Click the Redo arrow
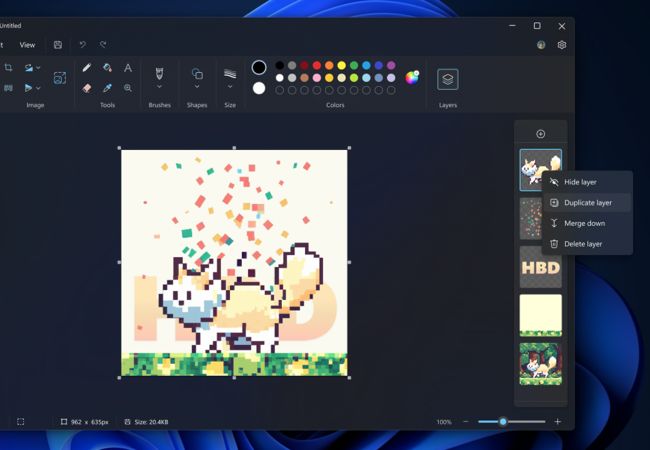The height and width of the screenshot is (450, 650). pyautogui.click(x=103, y=44)
